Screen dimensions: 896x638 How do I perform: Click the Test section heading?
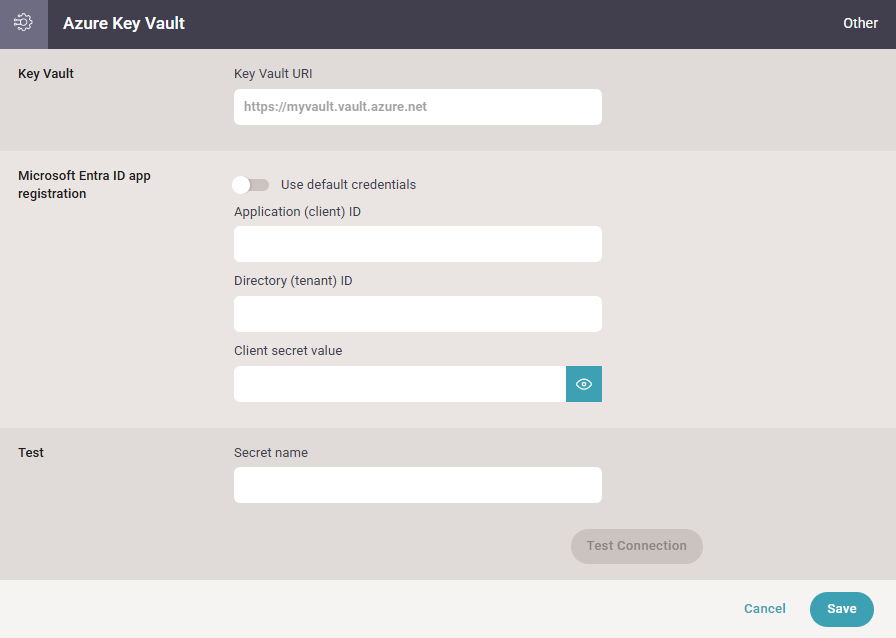tap(31, 453)
